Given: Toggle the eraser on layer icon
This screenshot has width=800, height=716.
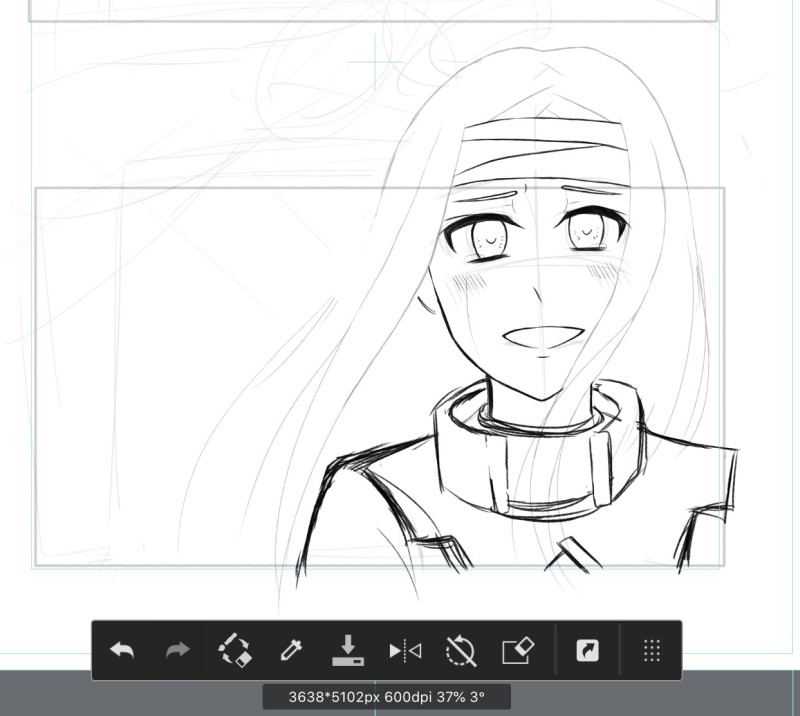Looking at the screenshot, I should coord(518,651).
